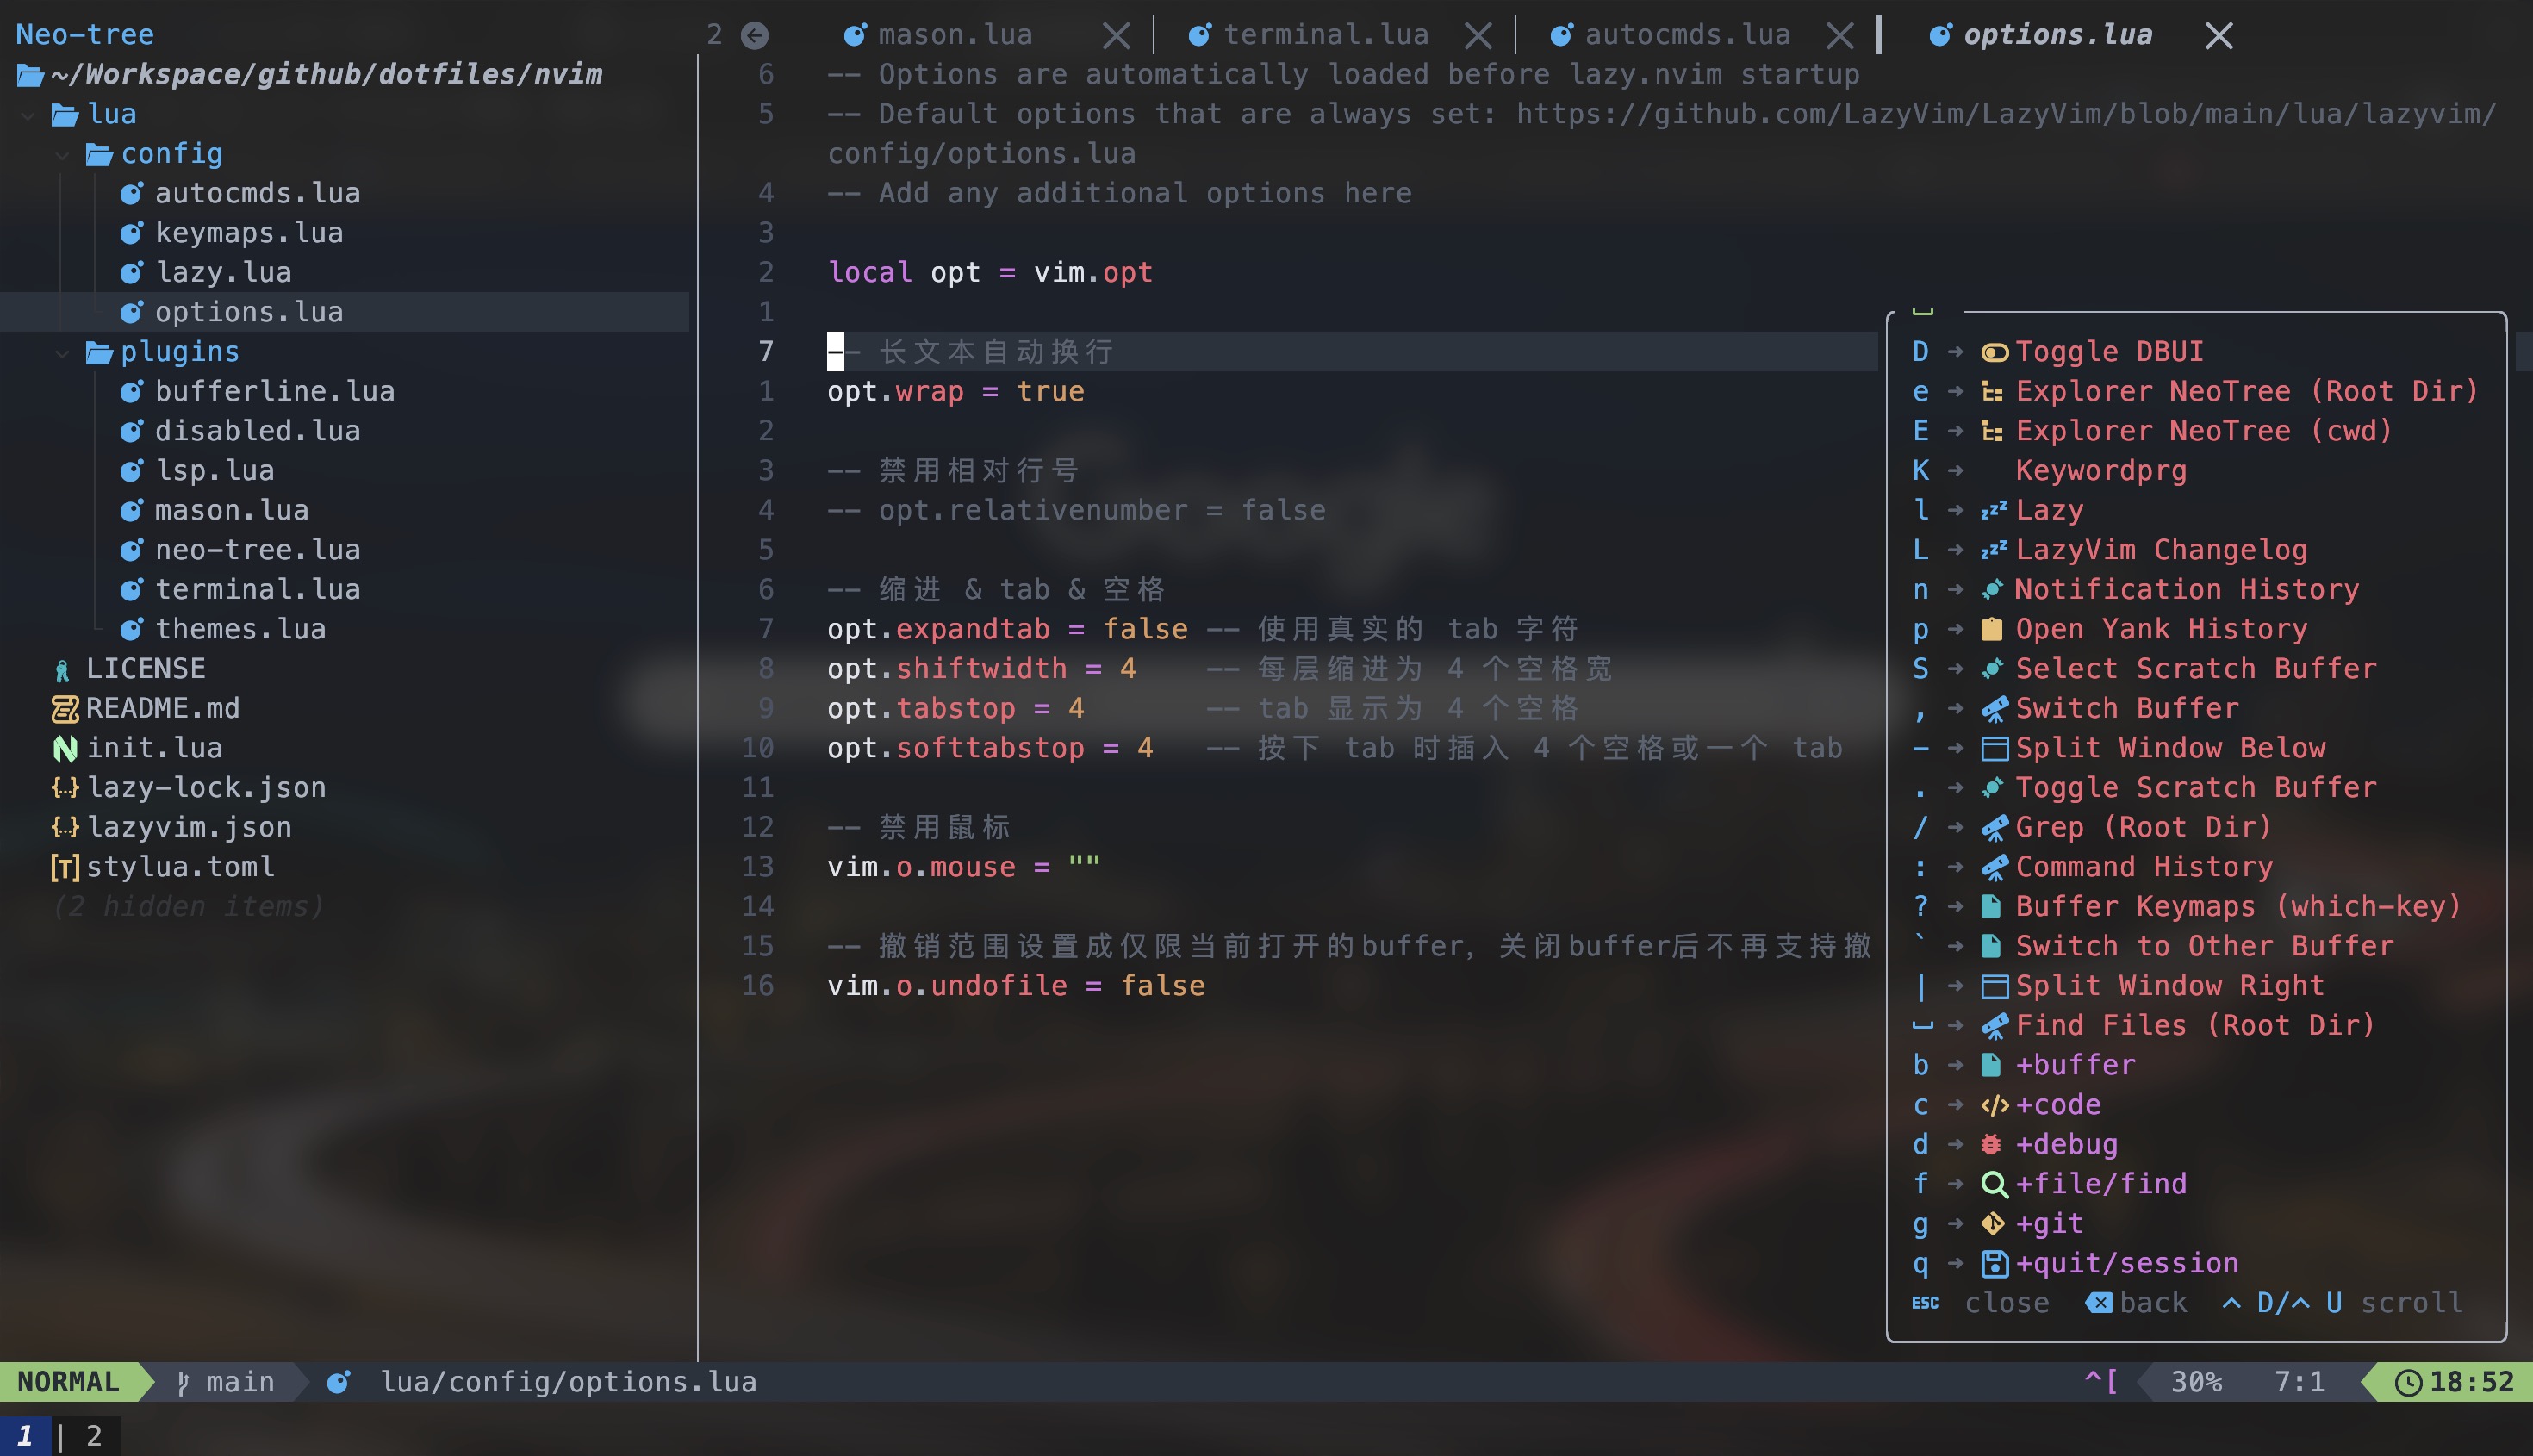Choose Explorer NeoTree (cwd) entry
Image resolution: width=2533 pixels, height=1456 pixels.
(2203, 431)
